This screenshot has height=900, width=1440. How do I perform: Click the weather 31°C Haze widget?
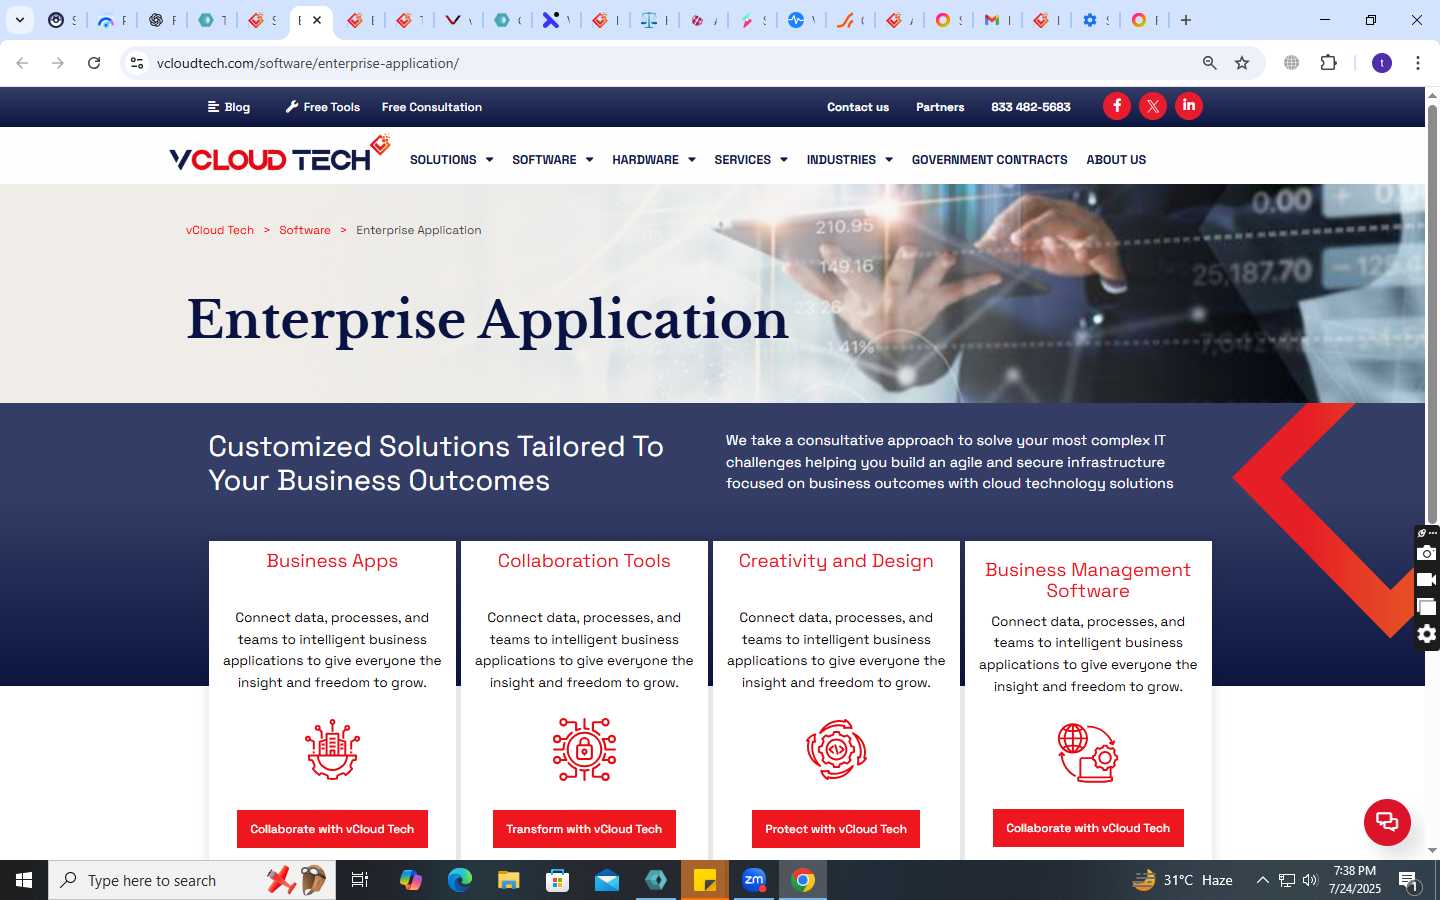click(1182, 880)
